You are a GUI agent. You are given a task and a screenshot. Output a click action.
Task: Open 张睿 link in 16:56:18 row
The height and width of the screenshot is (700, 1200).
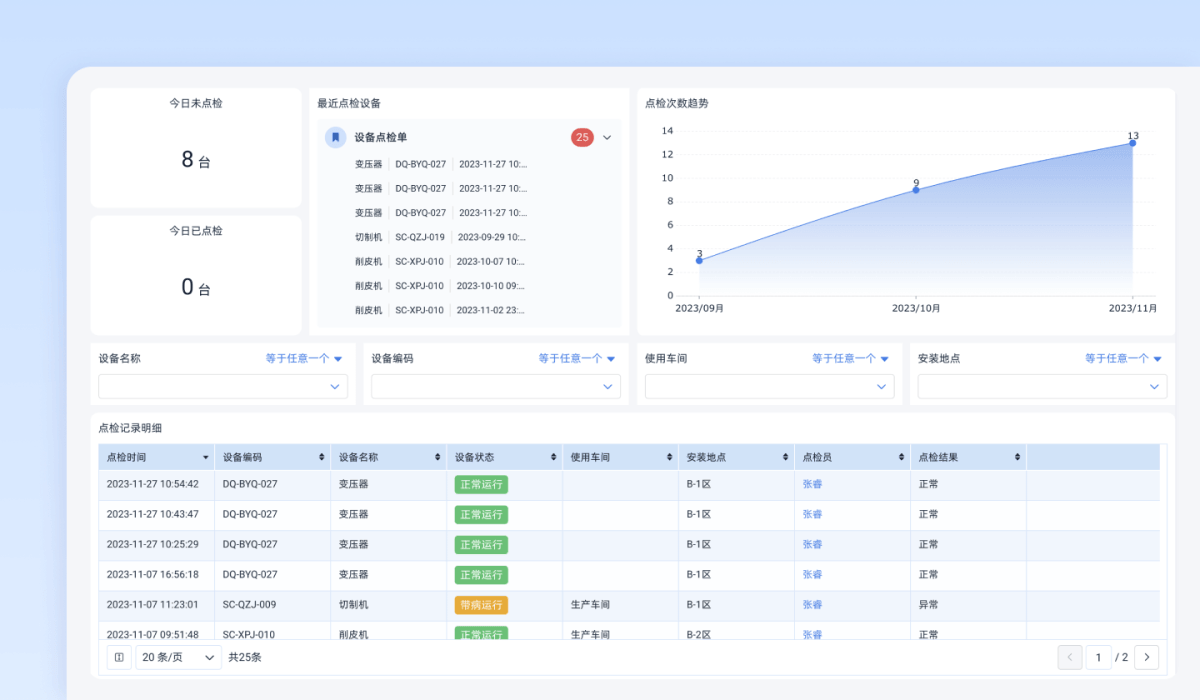click(x=812, y=574)
